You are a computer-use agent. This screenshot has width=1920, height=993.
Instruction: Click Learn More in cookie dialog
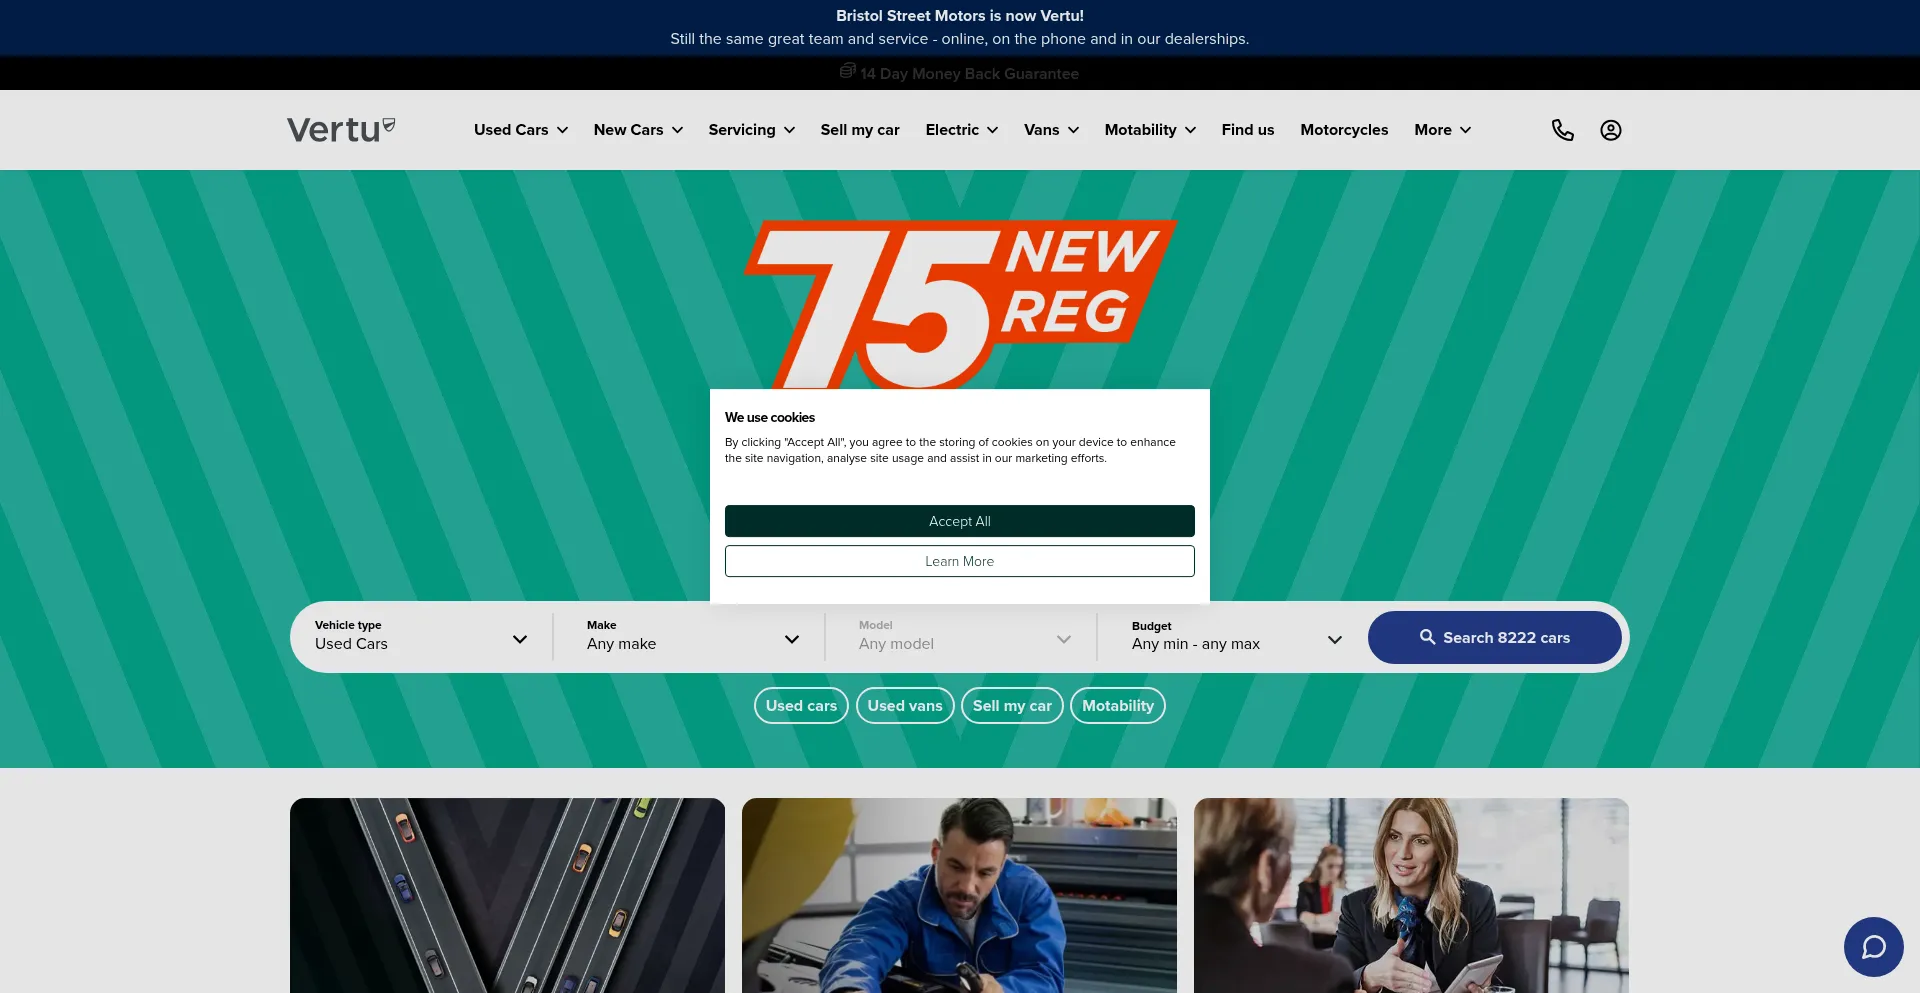pyautogui.click(x=960, y=561)
